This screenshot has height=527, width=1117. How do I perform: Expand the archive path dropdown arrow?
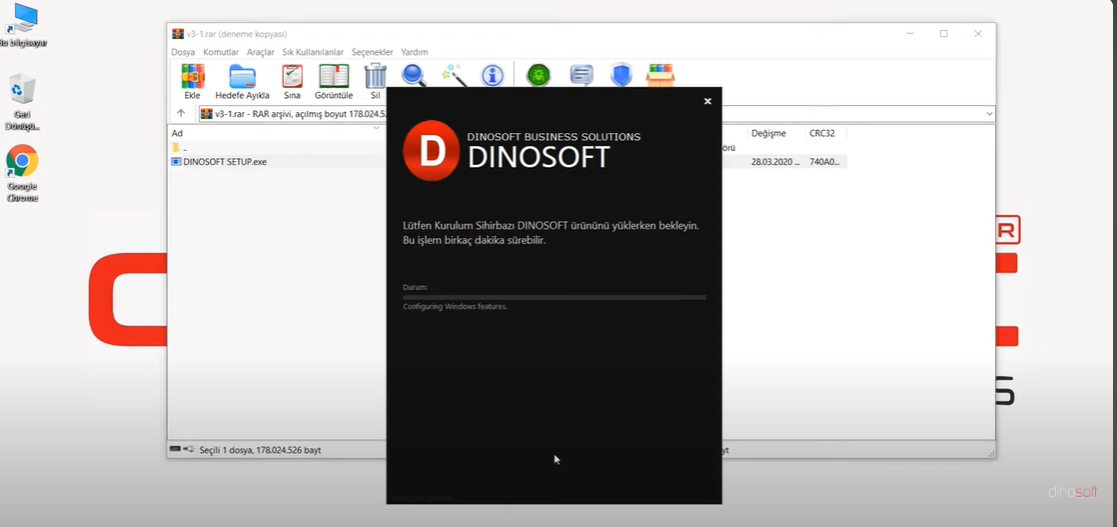(x=989, y=114)
